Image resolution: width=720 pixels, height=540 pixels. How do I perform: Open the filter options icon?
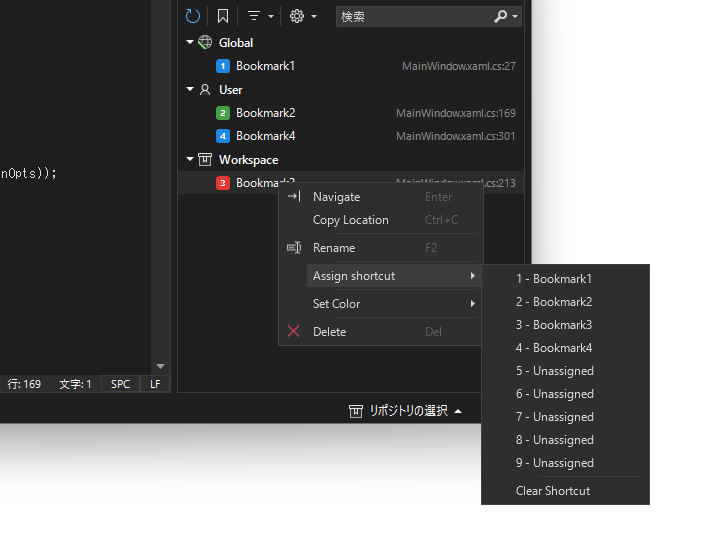click(254, 16)
